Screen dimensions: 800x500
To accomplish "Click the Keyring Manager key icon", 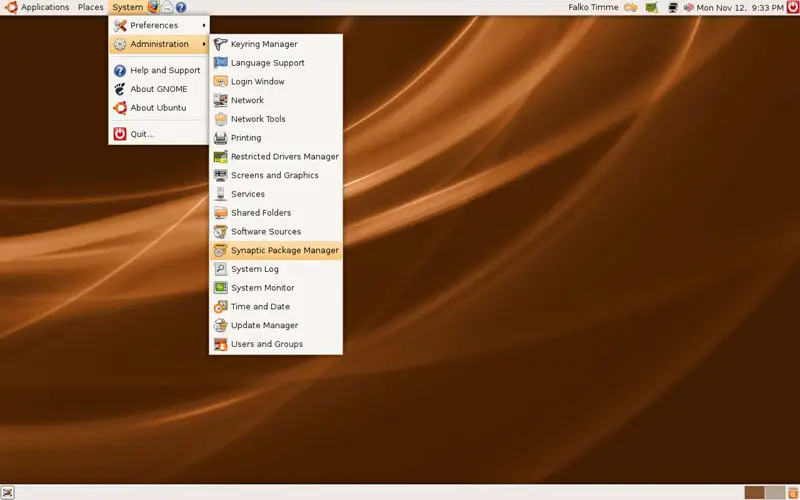I will coord(220,44).
